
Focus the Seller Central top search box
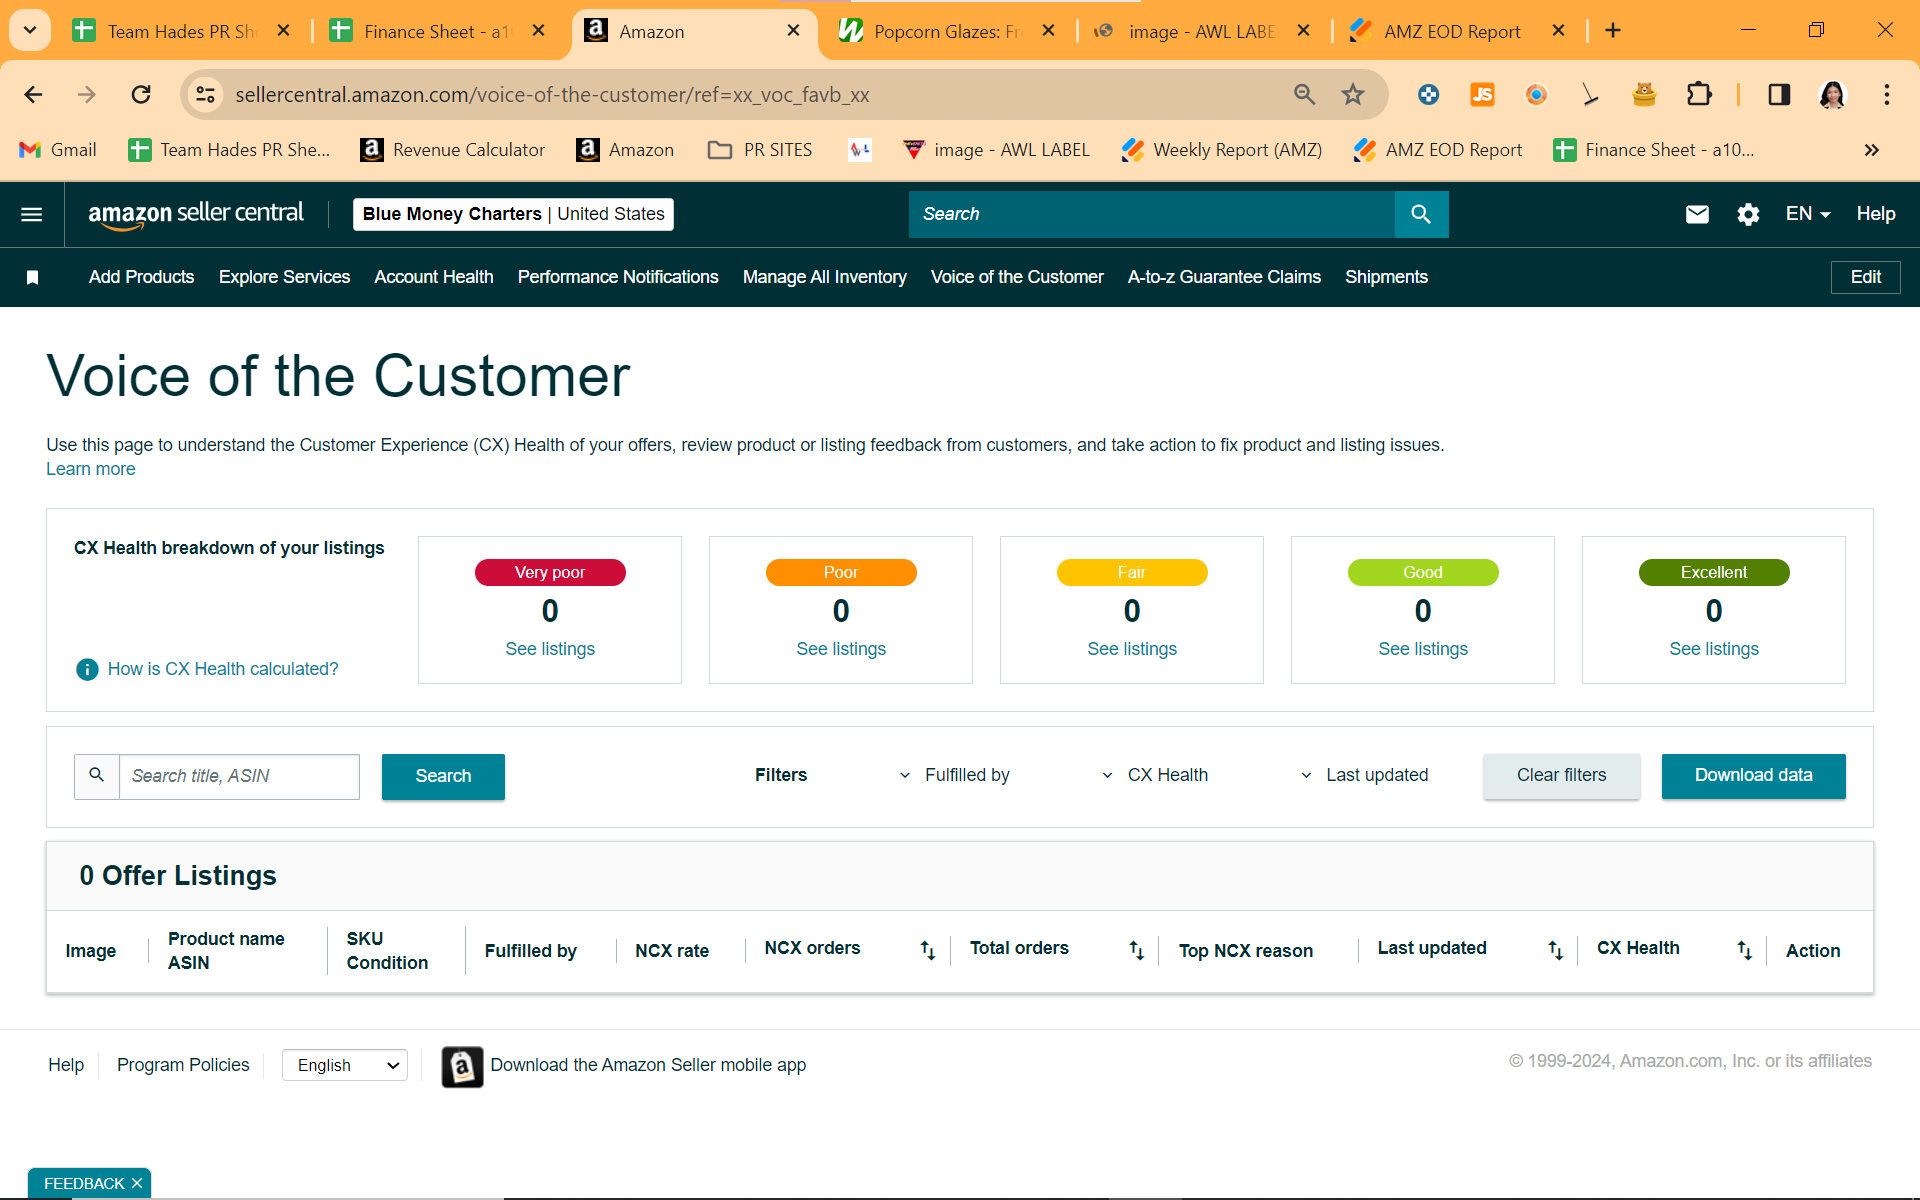[x=1152, y=214]
